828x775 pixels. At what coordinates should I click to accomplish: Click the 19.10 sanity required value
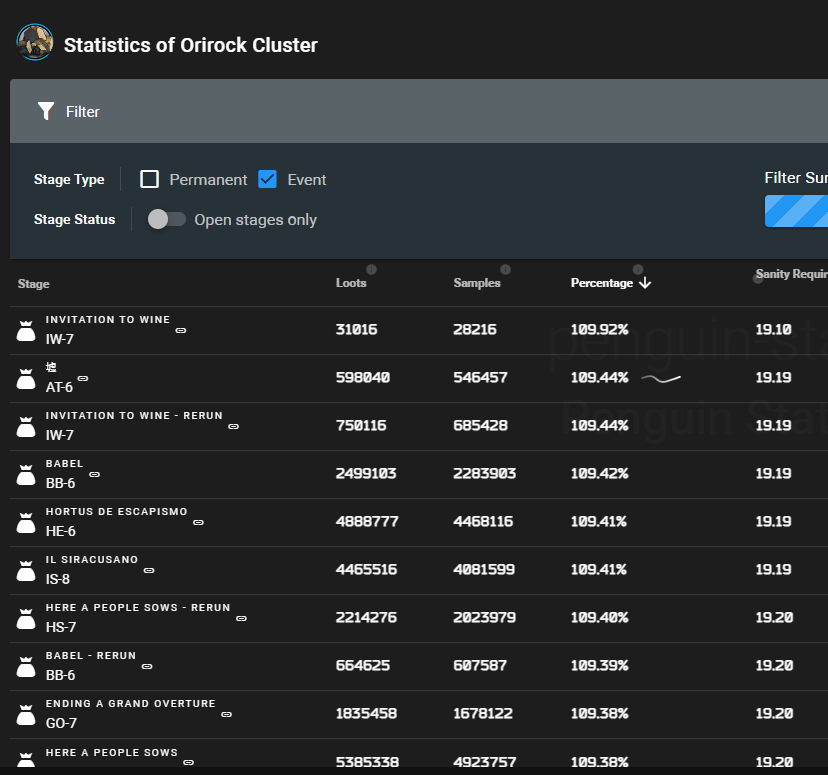773,329
